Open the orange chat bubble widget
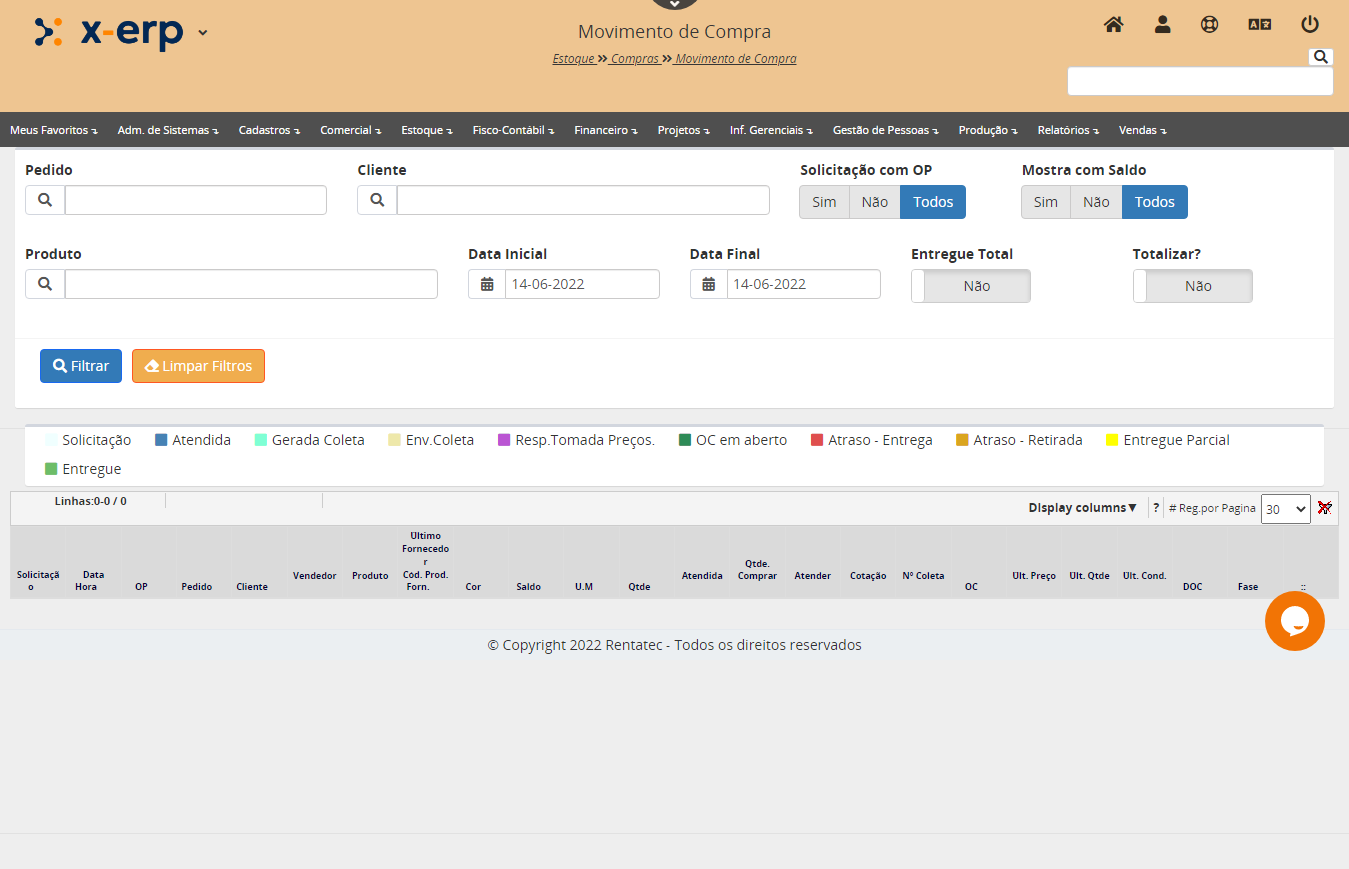Viewport: 1349px width, 869px height. pos(1294,621)
